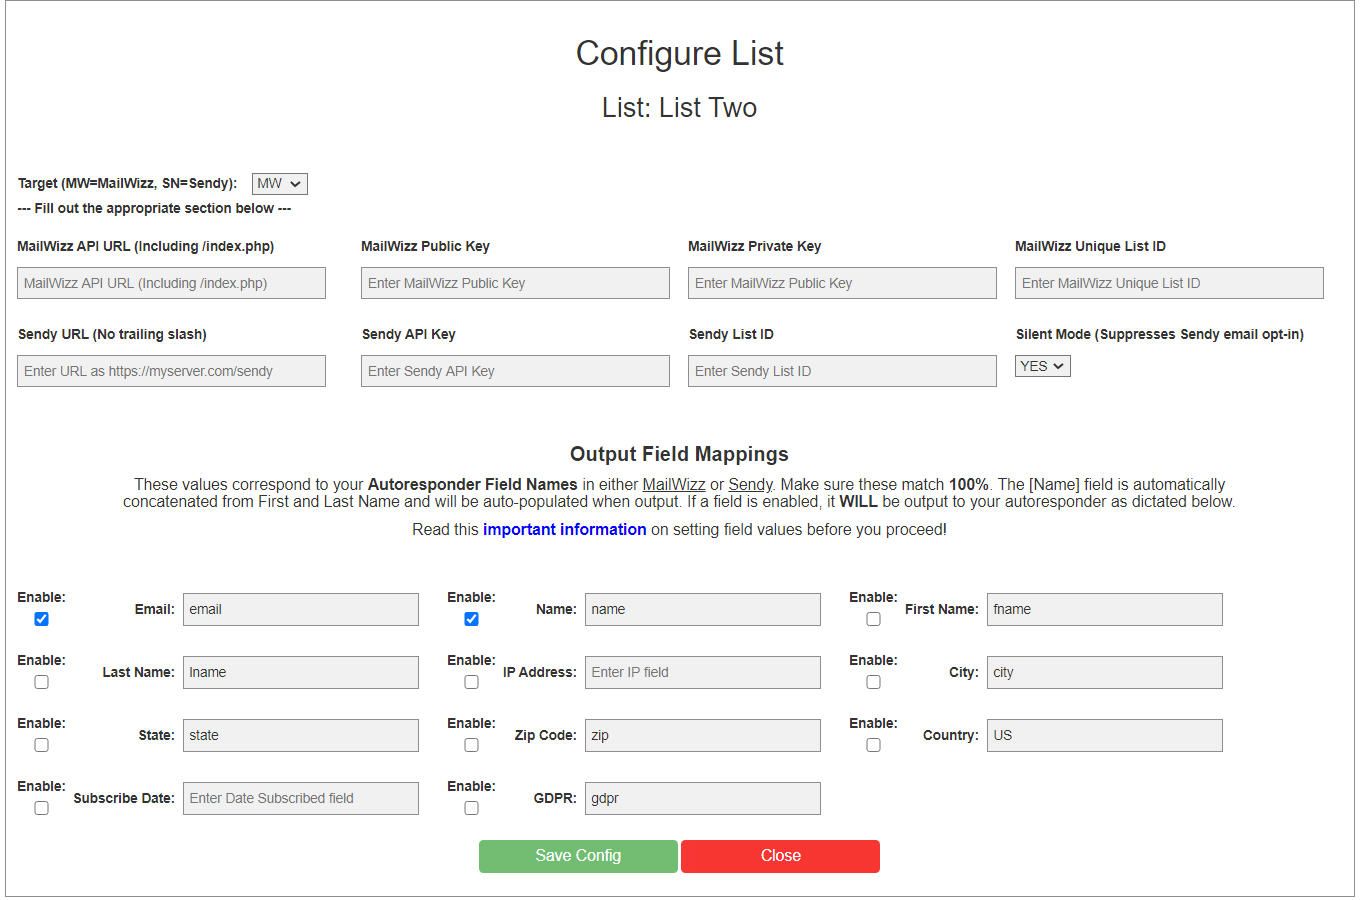Click the 'Configure List' heading
The height and width of the screenshot is (900, 1360).
point(680,54)
